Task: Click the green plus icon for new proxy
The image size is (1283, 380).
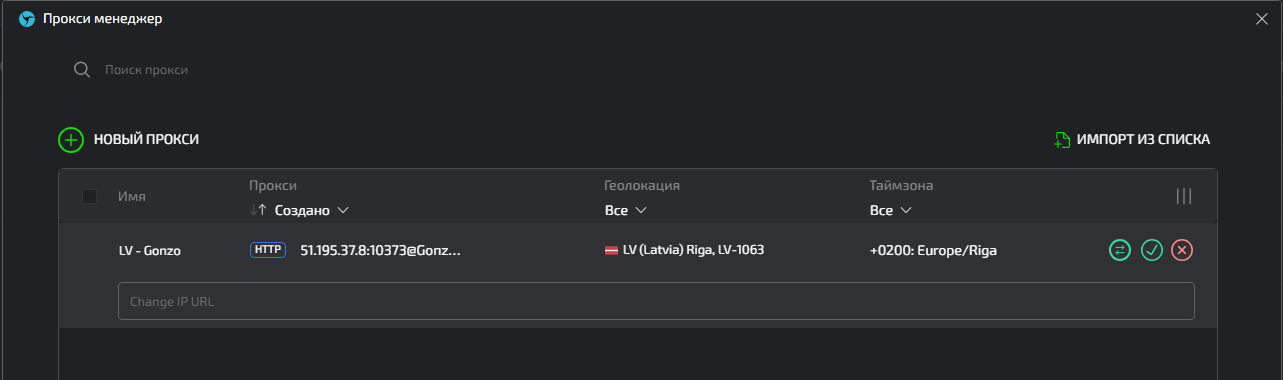Action: click(71, 140)
